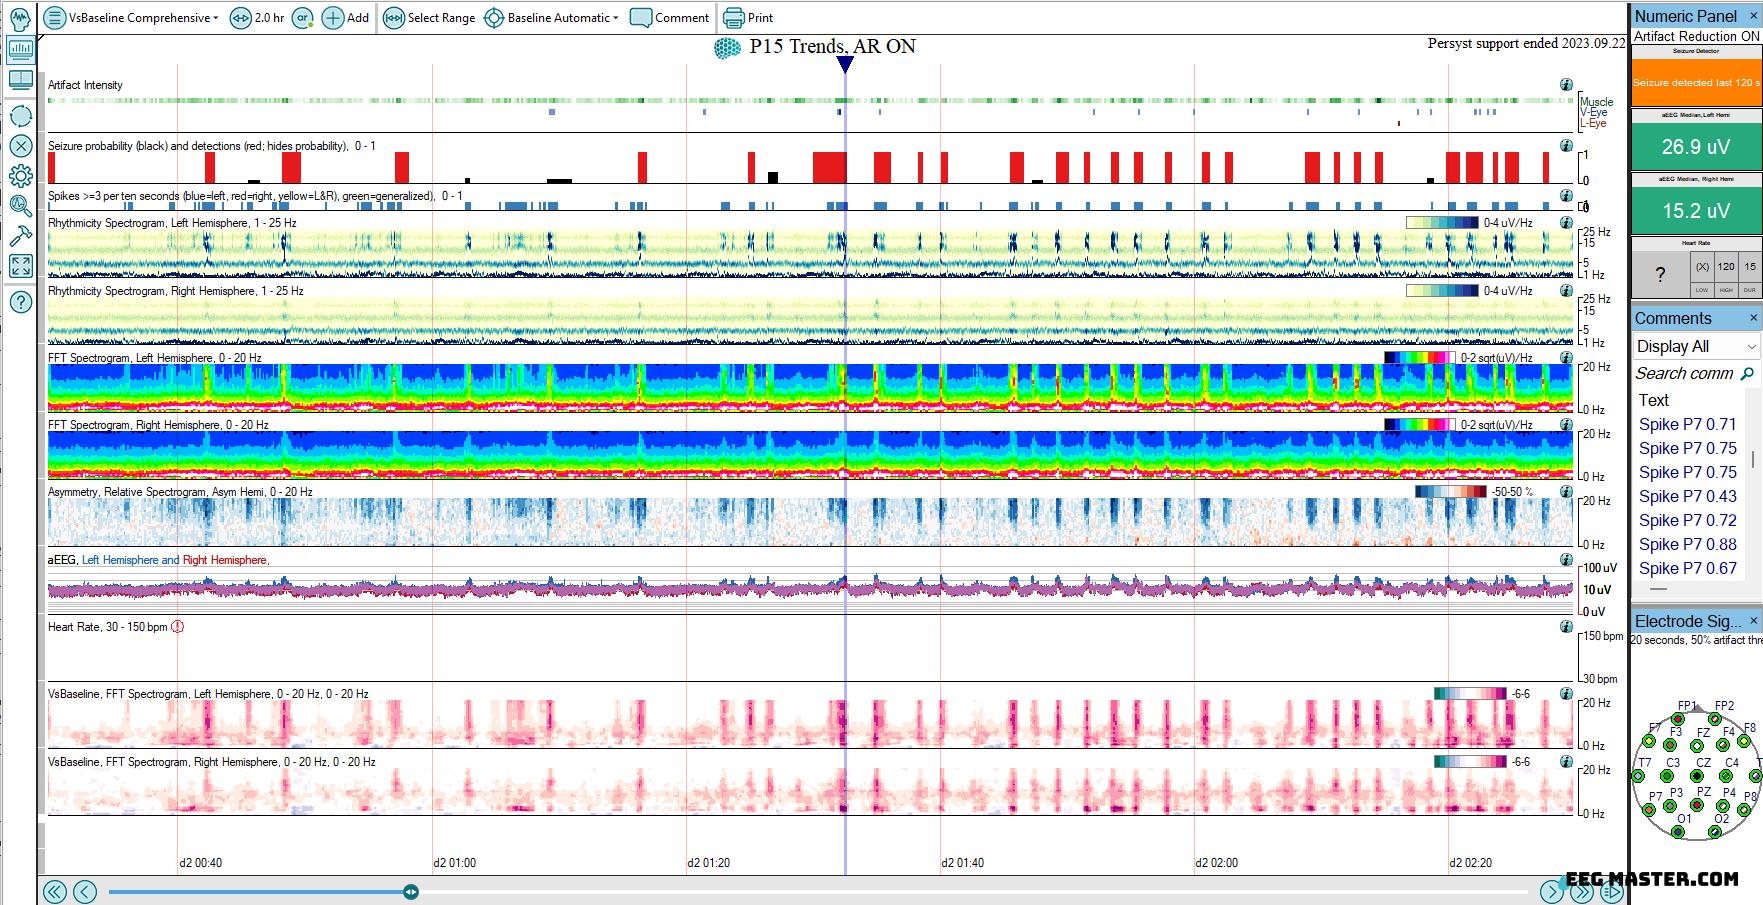The image size is (1763, 905).
Task: Toggle the Heart Rate LOW alarm (X) cell
Action: click(1701, 268)
